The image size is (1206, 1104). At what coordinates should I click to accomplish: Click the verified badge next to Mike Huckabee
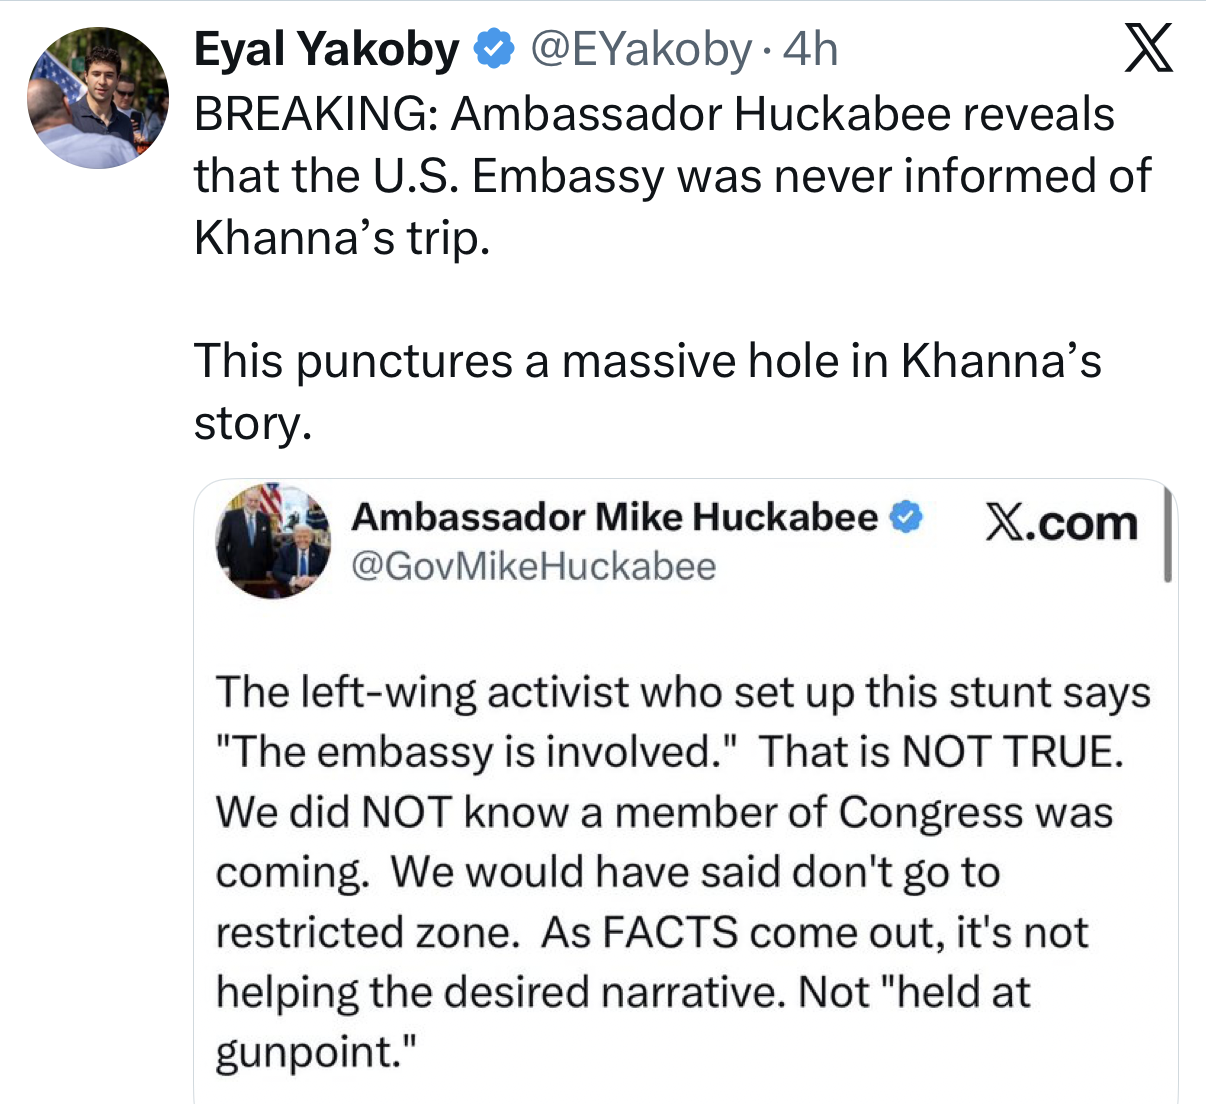(906, 517)
